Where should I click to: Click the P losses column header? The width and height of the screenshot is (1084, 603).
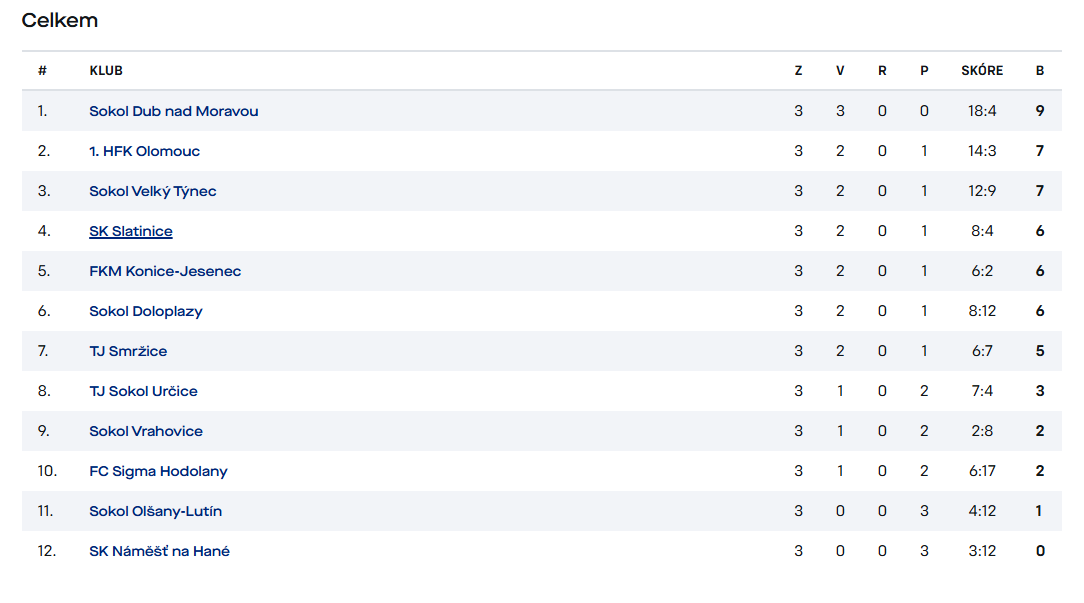click(x=924, y=71)
